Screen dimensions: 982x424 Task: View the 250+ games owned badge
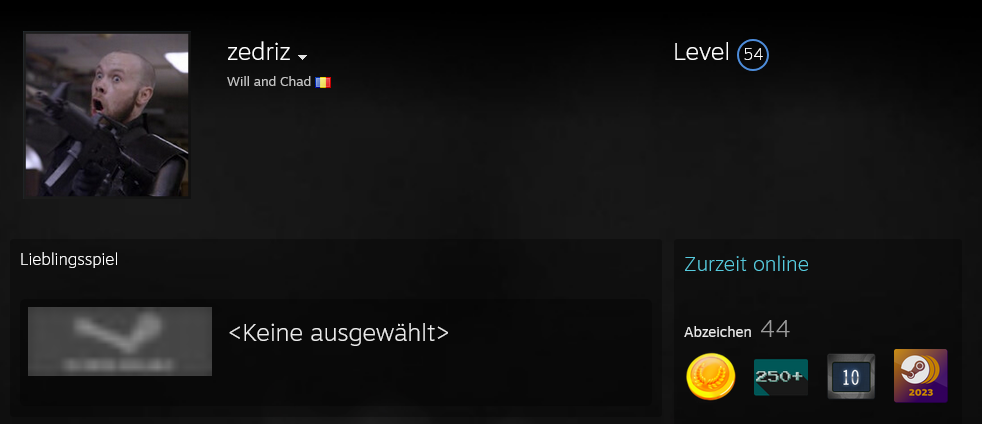pos(780,377)
